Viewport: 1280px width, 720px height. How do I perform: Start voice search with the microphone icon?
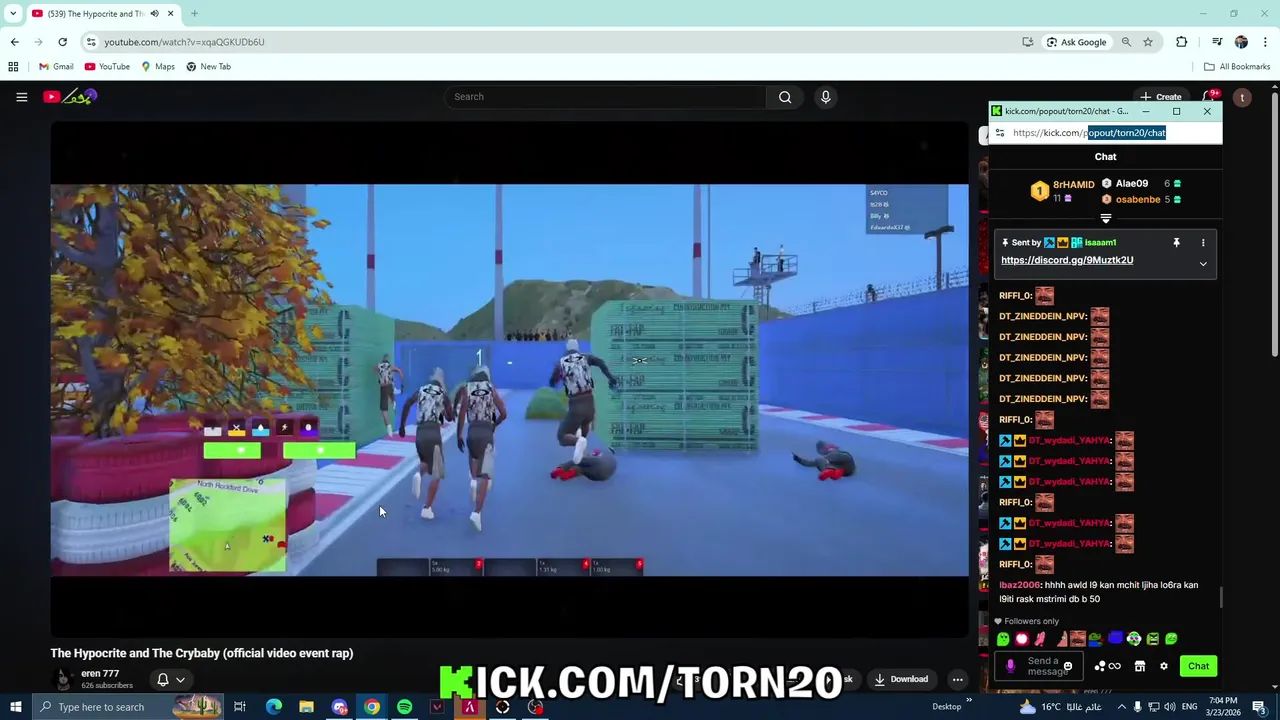[825, 97]
